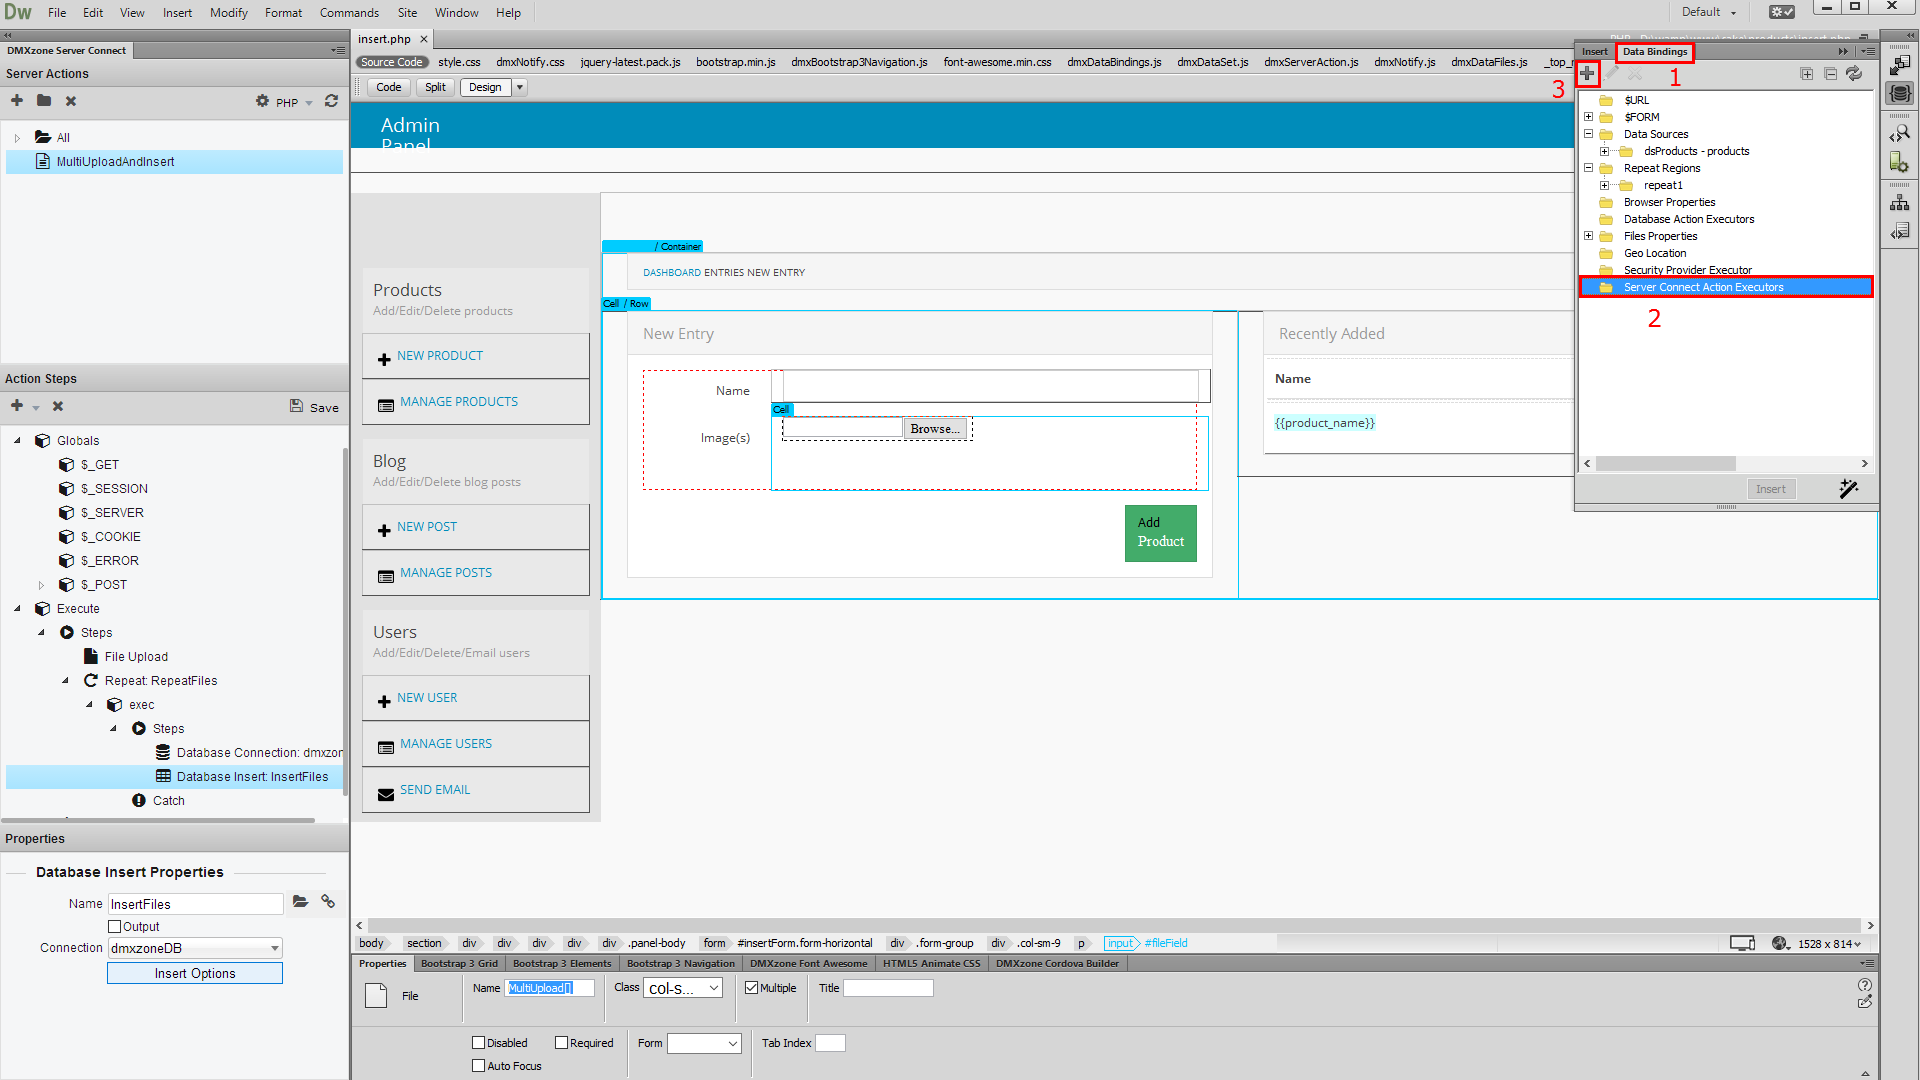Open the folder picker beside Name field
The image size is (1920, 1080).
(300, 902)
